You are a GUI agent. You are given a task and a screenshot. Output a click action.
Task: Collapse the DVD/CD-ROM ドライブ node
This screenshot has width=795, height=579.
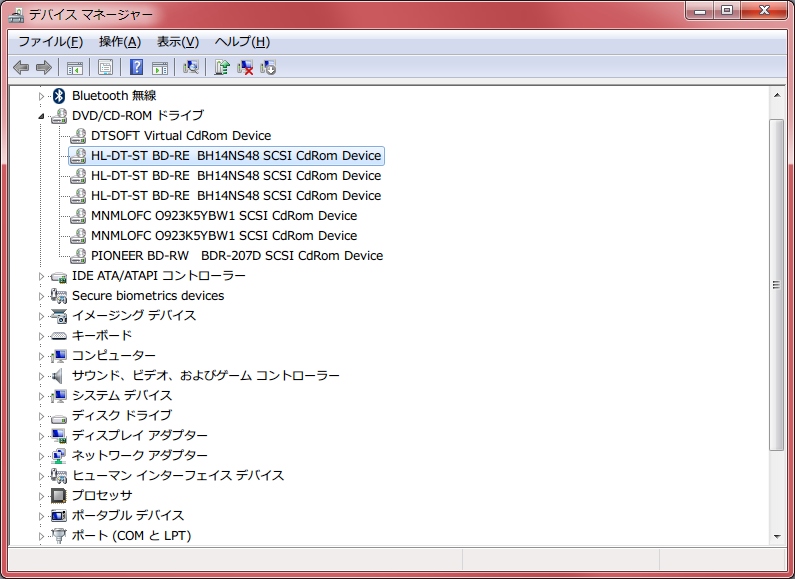pos(42,116)
